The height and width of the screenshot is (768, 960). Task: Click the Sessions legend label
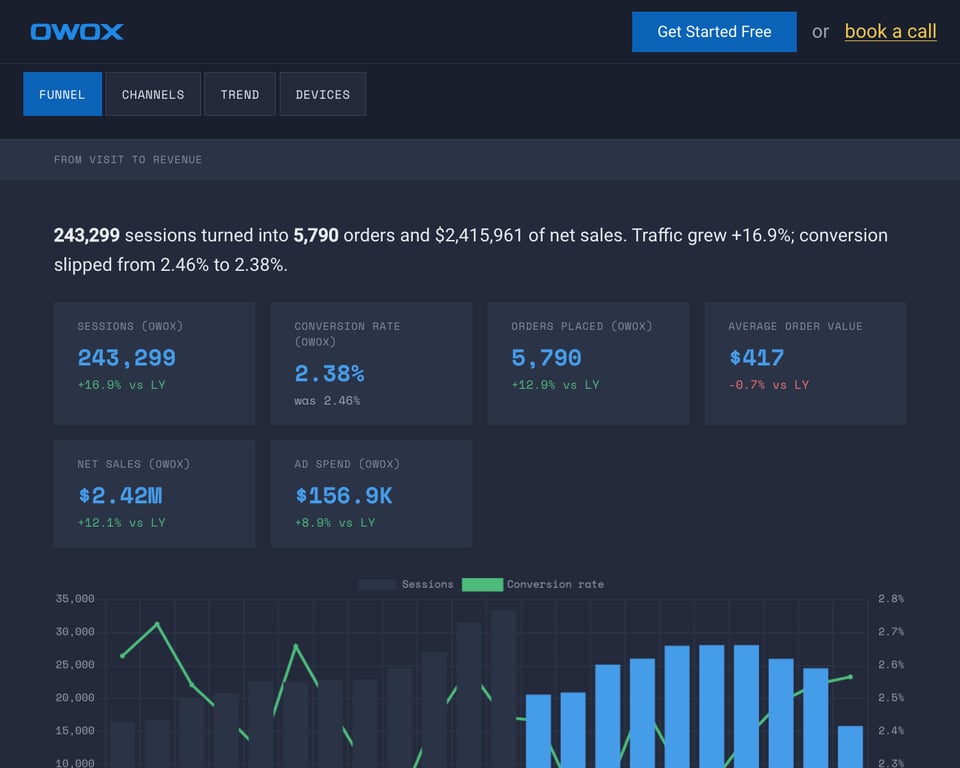[x=427, y=584]
